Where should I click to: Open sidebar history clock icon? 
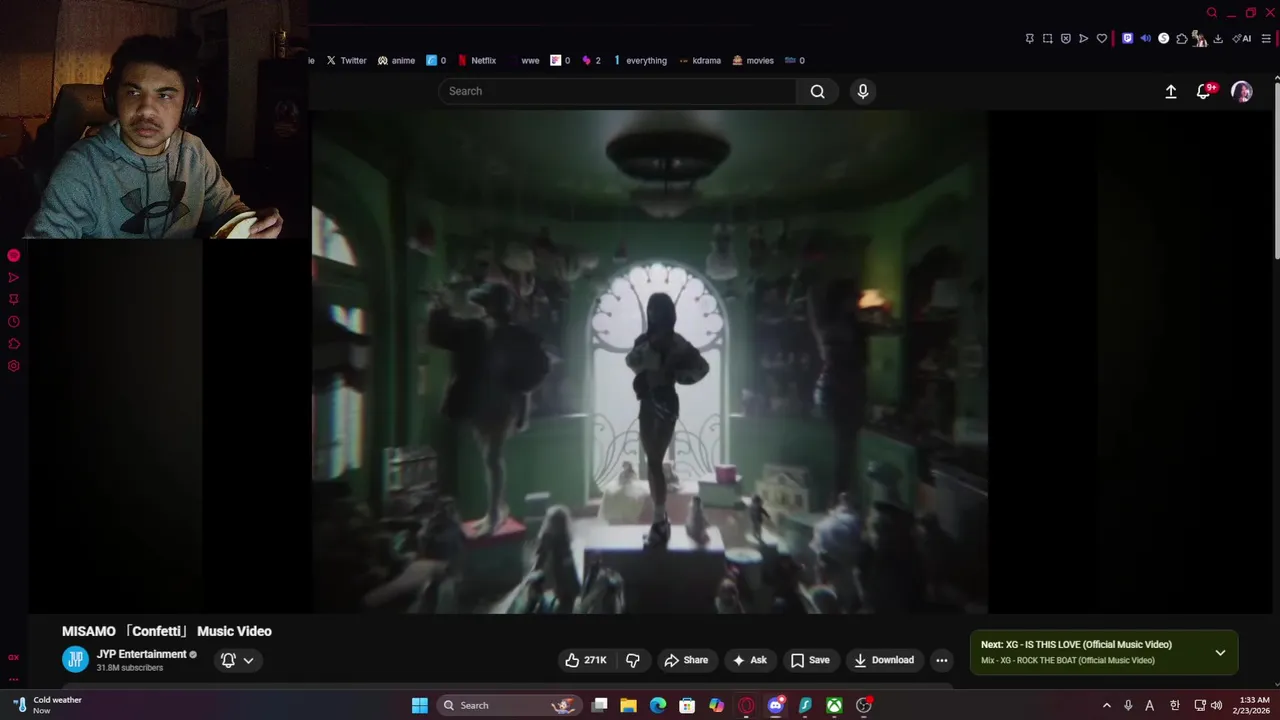click(x=14, y=322)
